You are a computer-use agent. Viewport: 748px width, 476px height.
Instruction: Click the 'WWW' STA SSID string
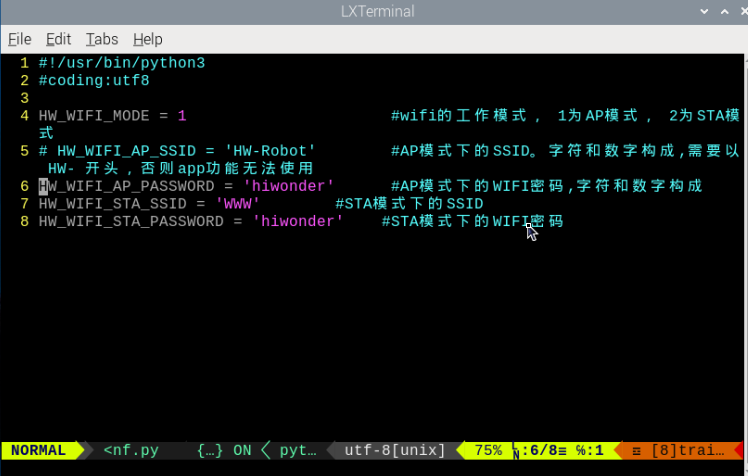pyautogui.click(x=238, y=204)
